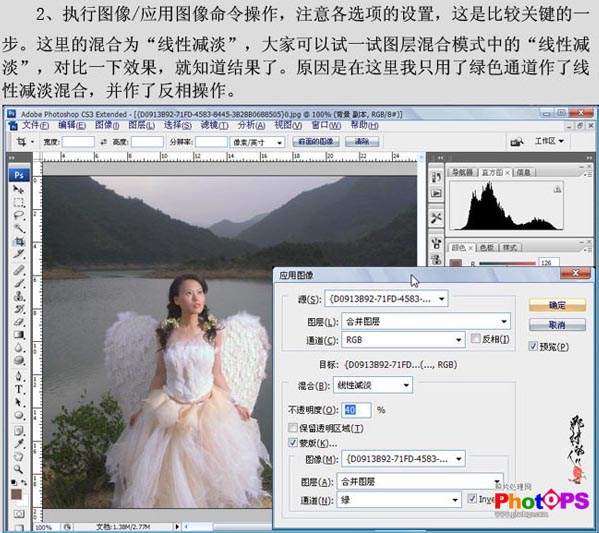This screenshot has width=599, height=533.
Task: Switch to the 色板 swatches tab
Action: pyautogui.click(x=486, y=248)
